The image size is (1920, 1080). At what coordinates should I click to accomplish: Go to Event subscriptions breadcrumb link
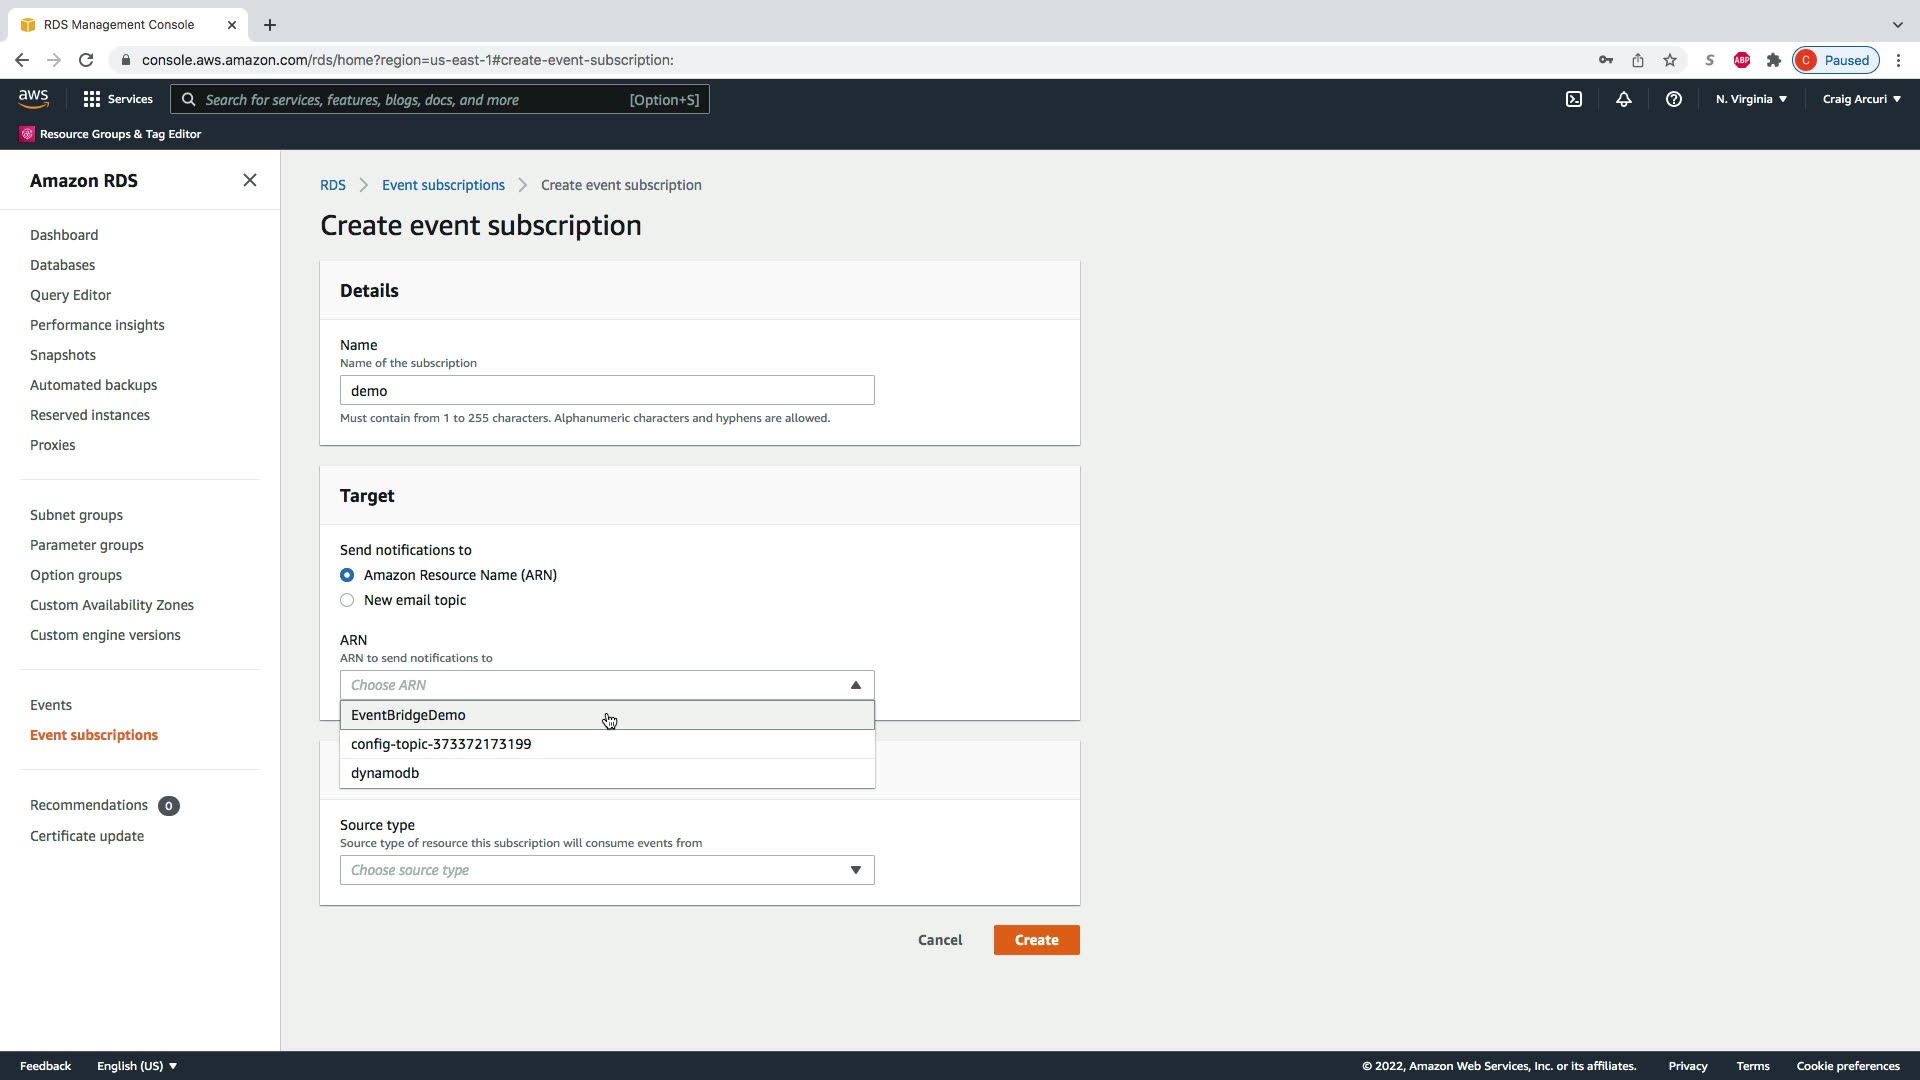443,185
